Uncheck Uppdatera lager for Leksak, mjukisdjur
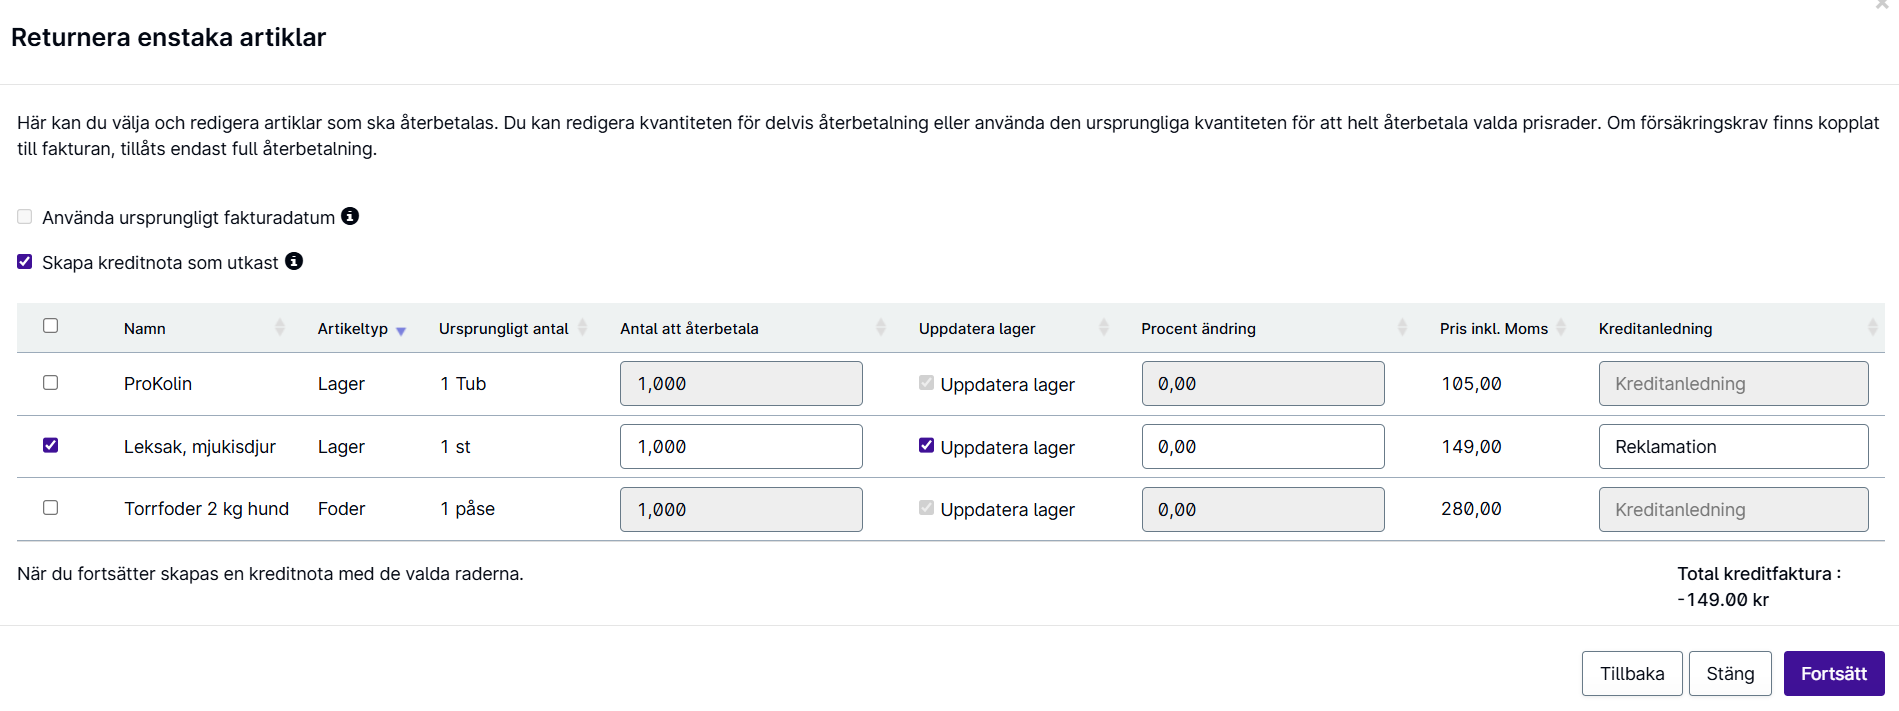The width and height of the screenshot is (1899, 711). pos(927,446)
